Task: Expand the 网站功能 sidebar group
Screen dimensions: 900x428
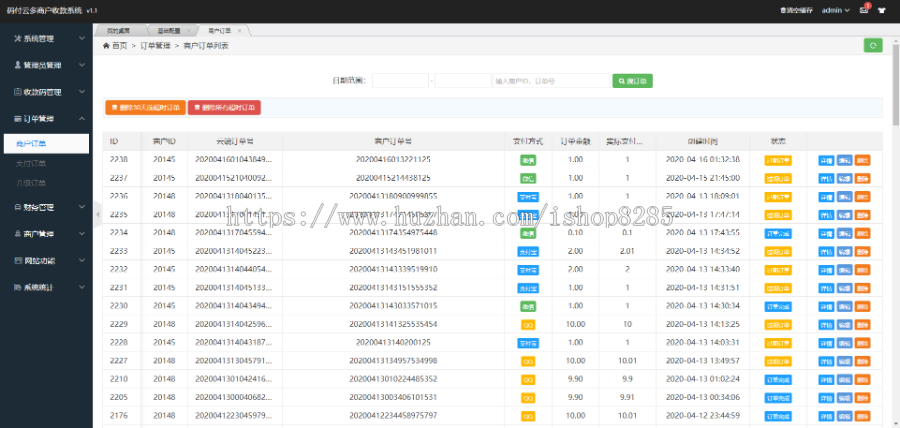Action: pyautogui.click(x=46, y=260)
